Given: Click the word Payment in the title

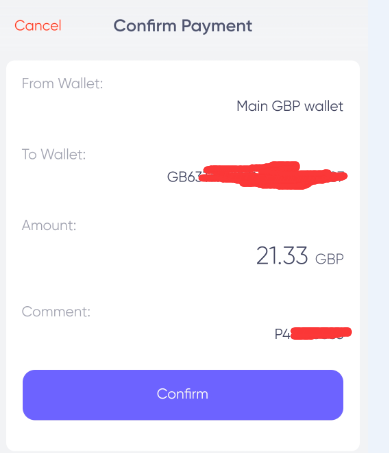Looking at the screenshot, I should pyautogui.click(x=217, y=26).
